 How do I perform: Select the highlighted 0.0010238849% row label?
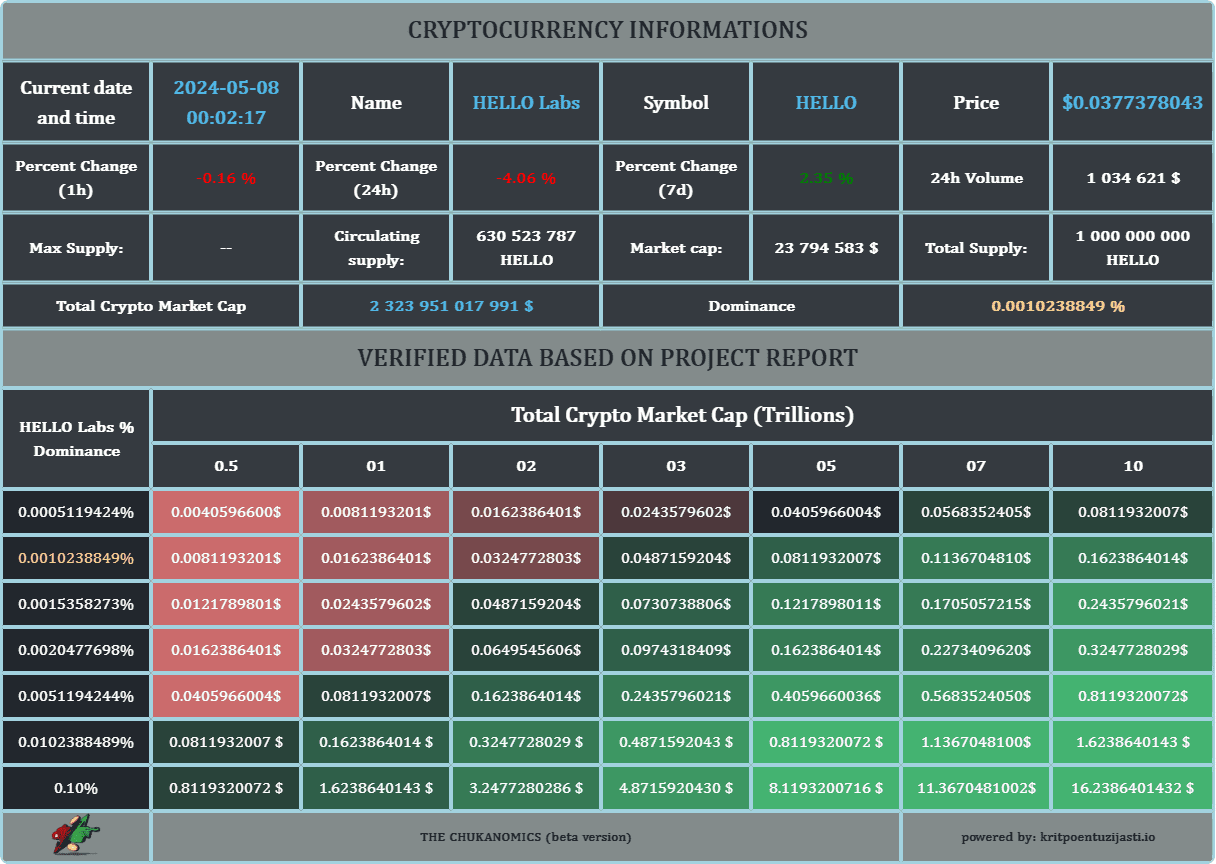click(76, 558)
